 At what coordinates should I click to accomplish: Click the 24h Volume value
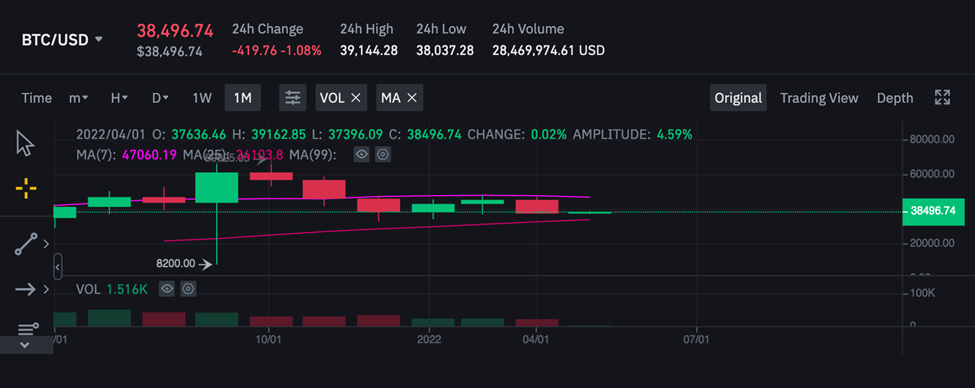[548, 51]
